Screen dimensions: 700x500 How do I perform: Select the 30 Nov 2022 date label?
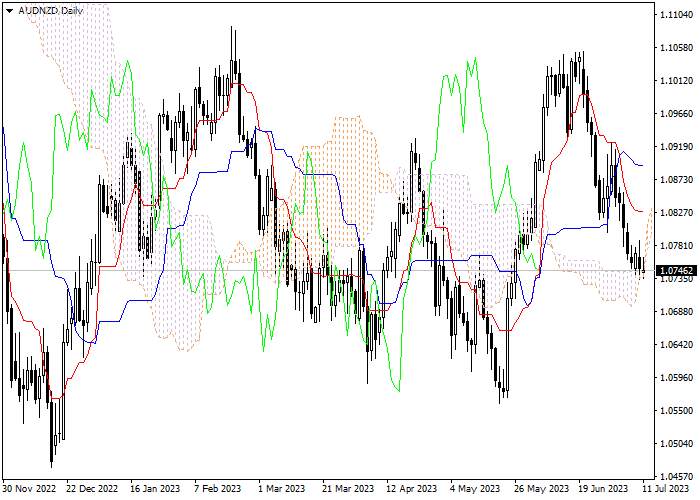[x=30, y=488]
